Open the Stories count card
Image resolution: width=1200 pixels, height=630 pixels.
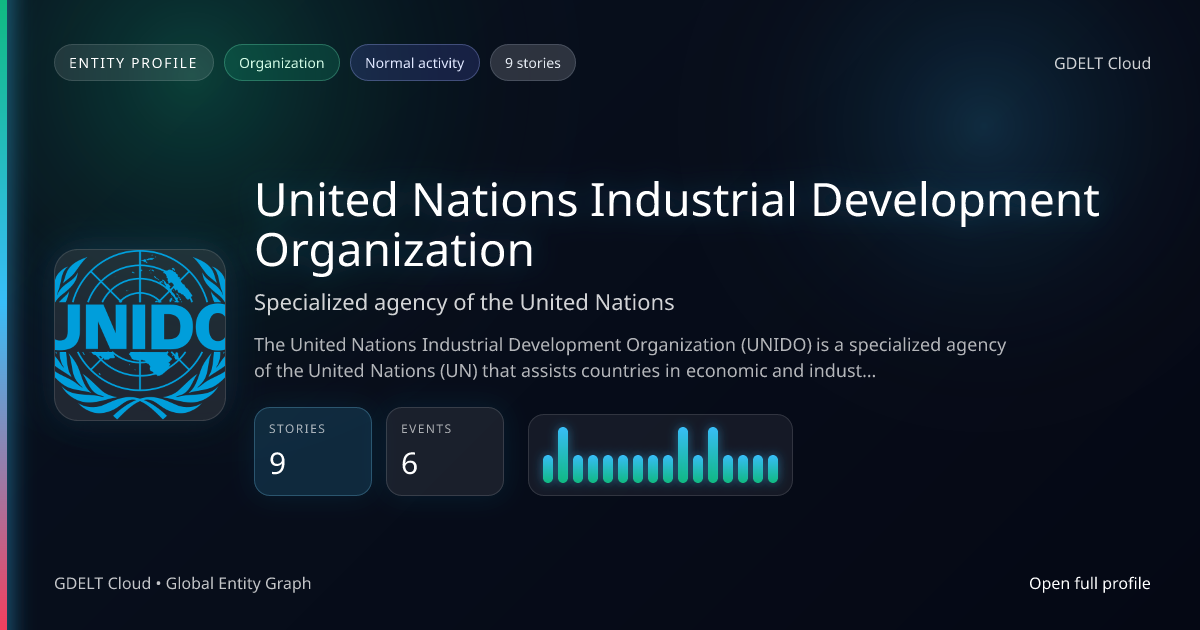(313, 451)
